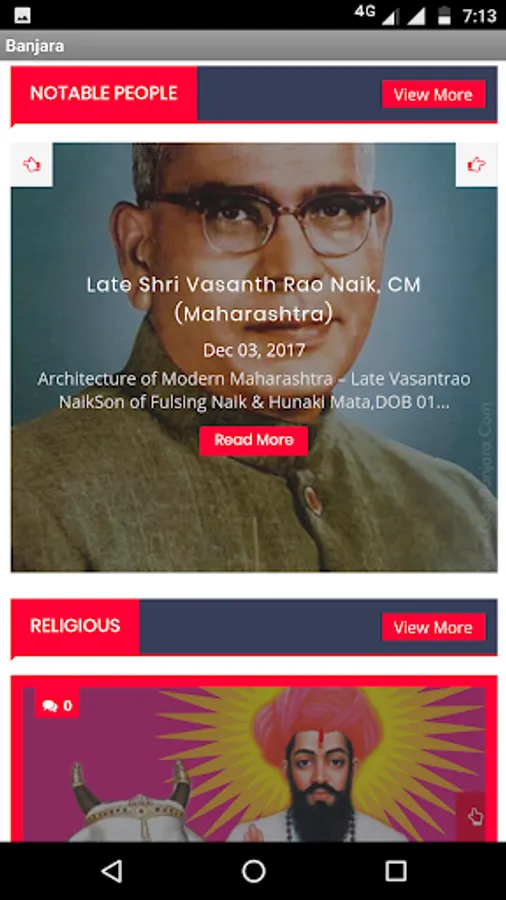The image size is (506, 900).
Task: Tap the Dec 03, 2017 post date
Action: pos(254,350)
